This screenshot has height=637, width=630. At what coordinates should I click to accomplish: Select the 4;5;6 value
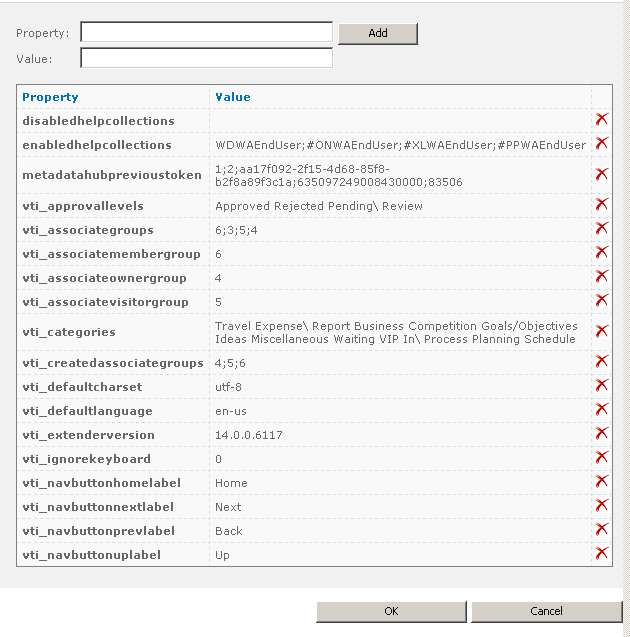pyautogui.click(x=230, y=363)
